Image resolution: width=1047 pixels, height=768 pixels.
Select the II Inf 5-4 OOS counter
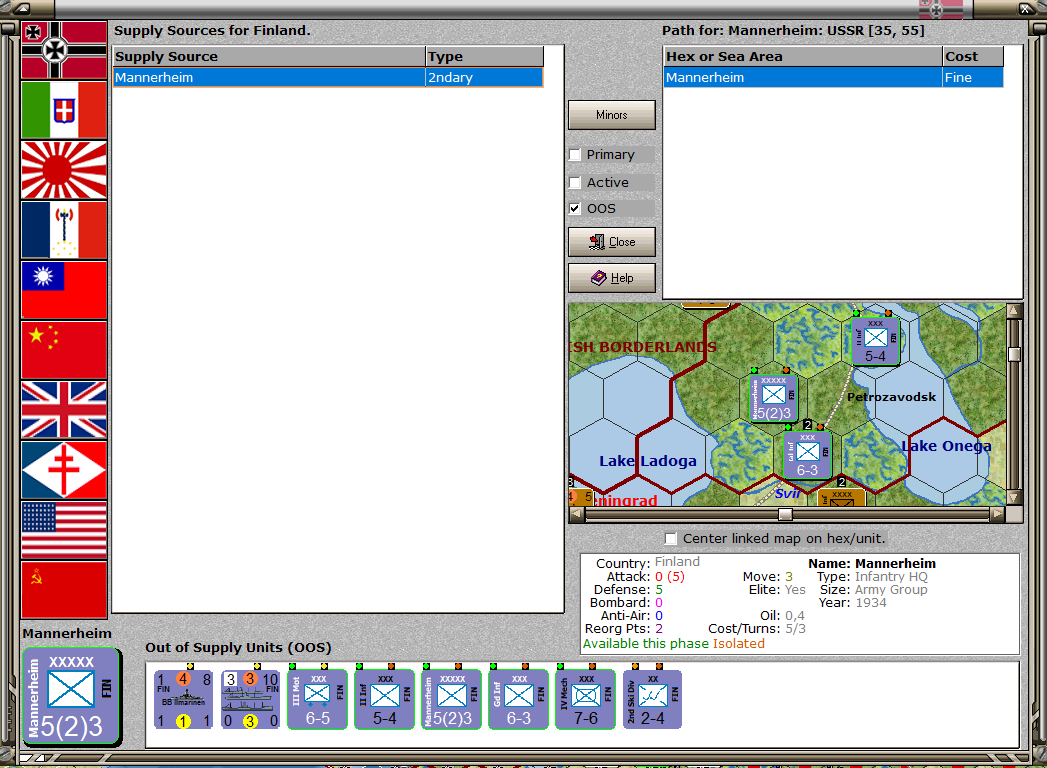click(x=385, y=700)
